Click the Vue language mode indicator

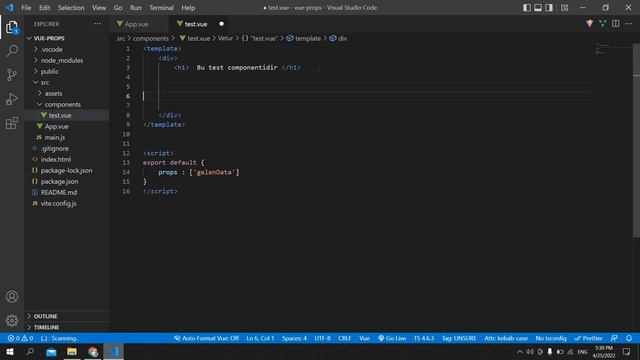pos(364,338)
